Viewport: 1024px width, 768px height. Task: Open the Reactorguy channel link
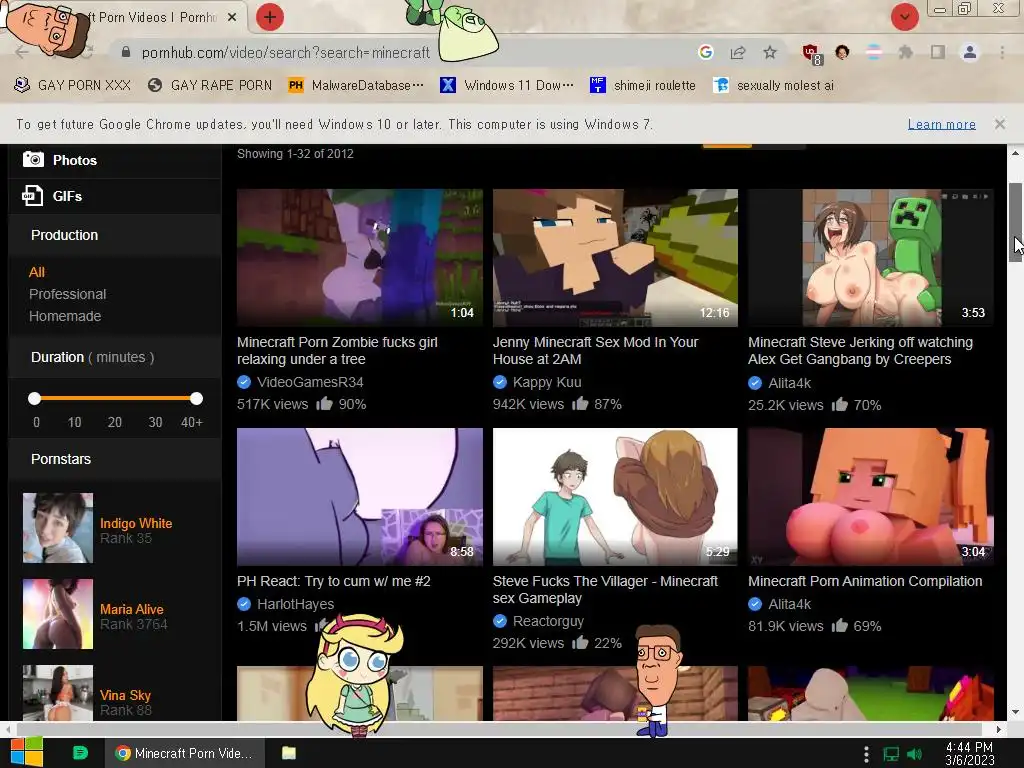point(548,621)
